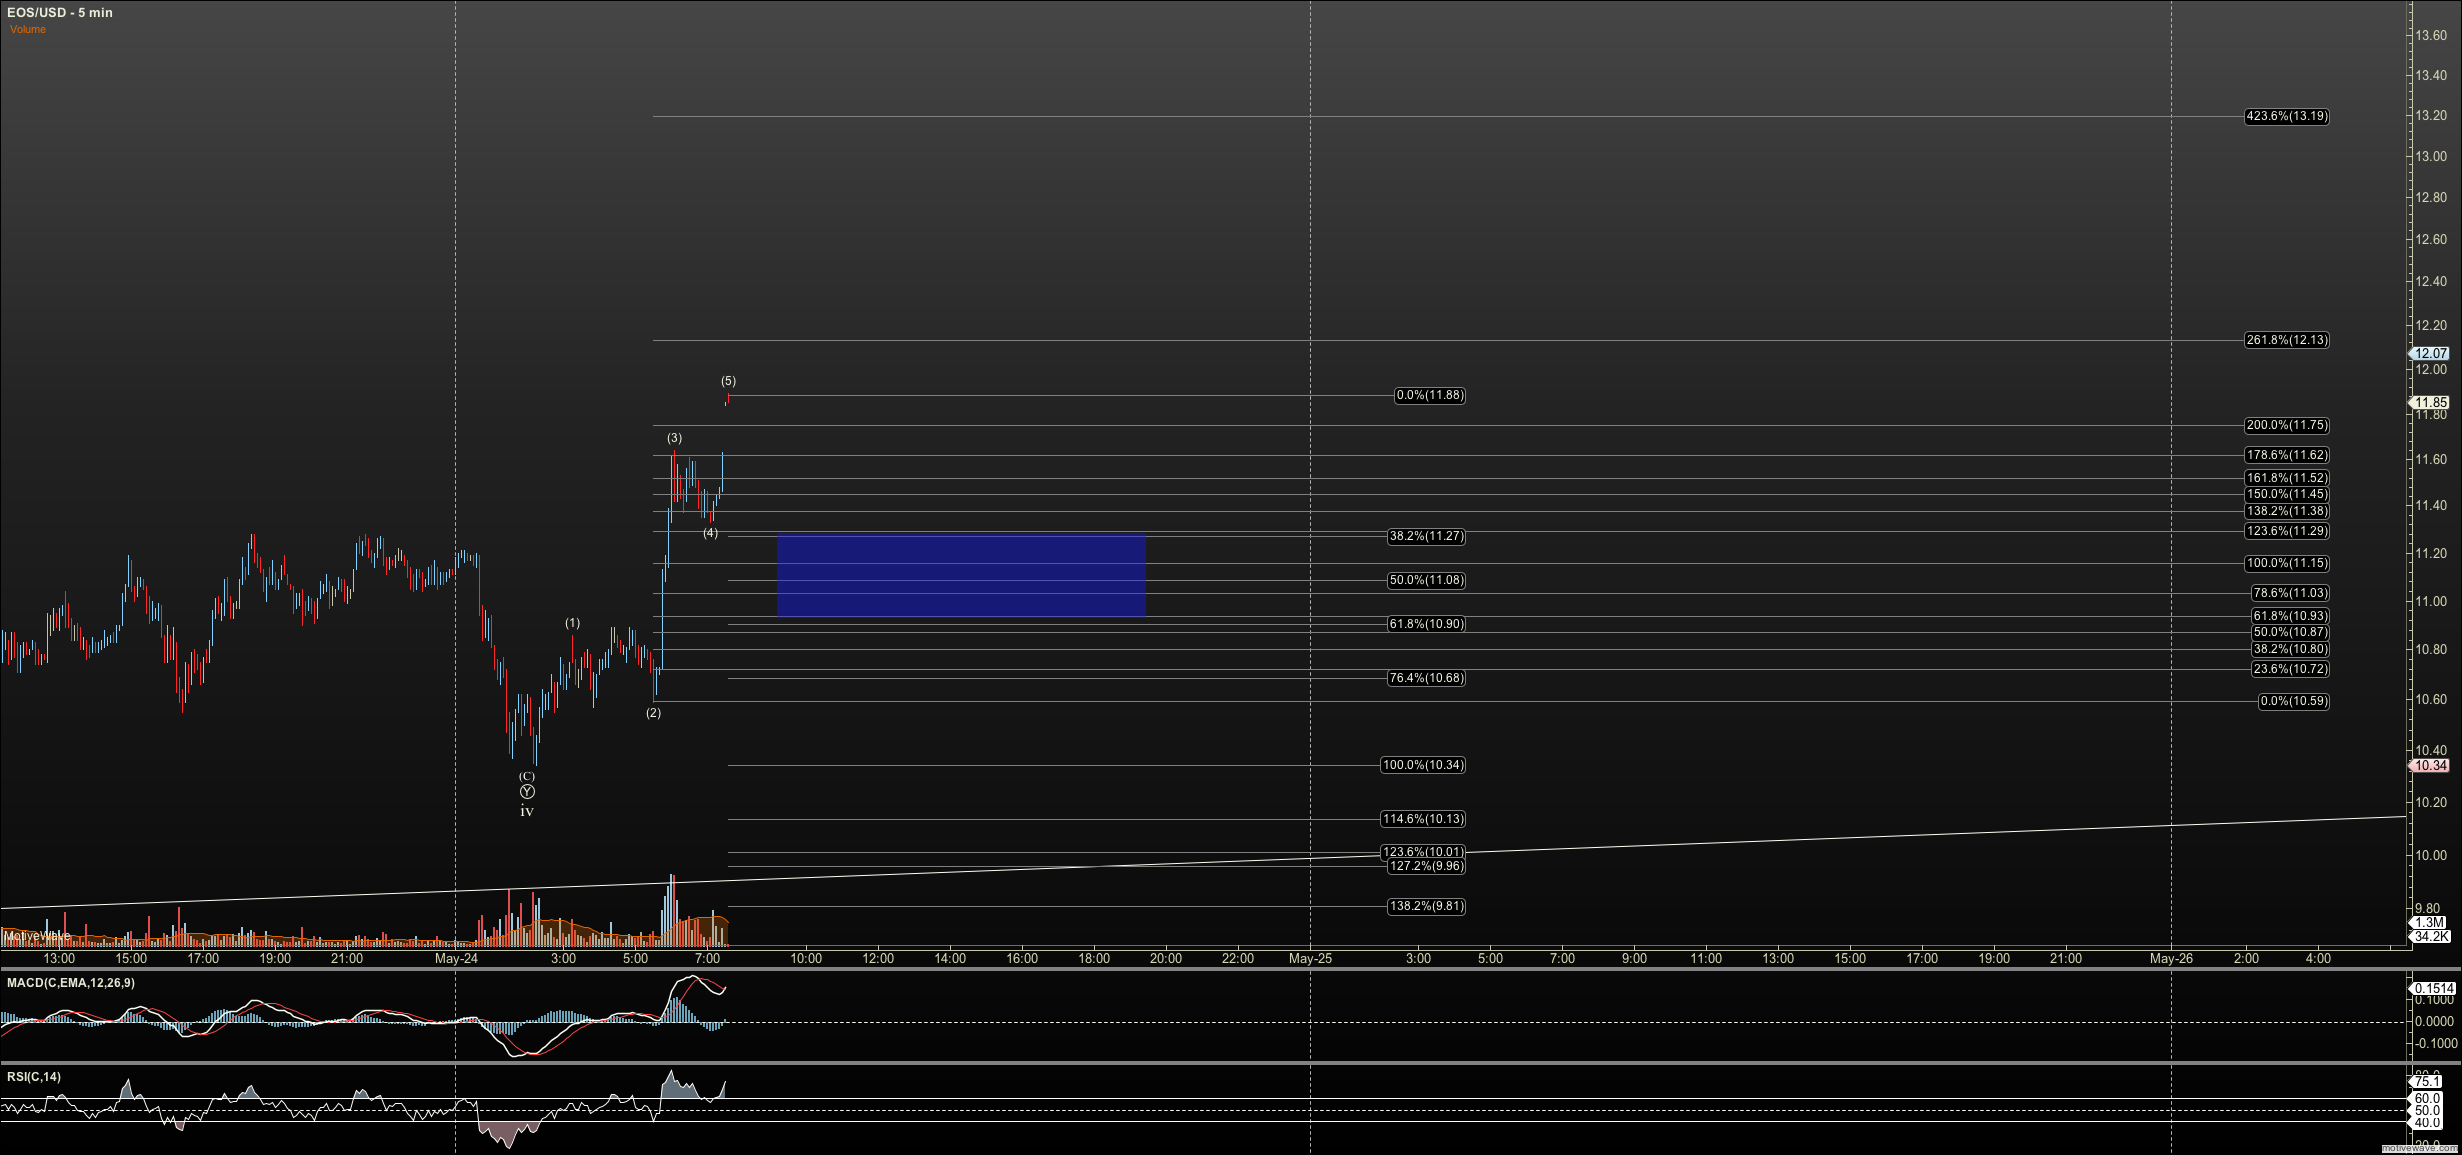Select the 0.0%(10.59) base level label
The width and height of the screenshot is (2462, 1155).
tap(2294, 701)
